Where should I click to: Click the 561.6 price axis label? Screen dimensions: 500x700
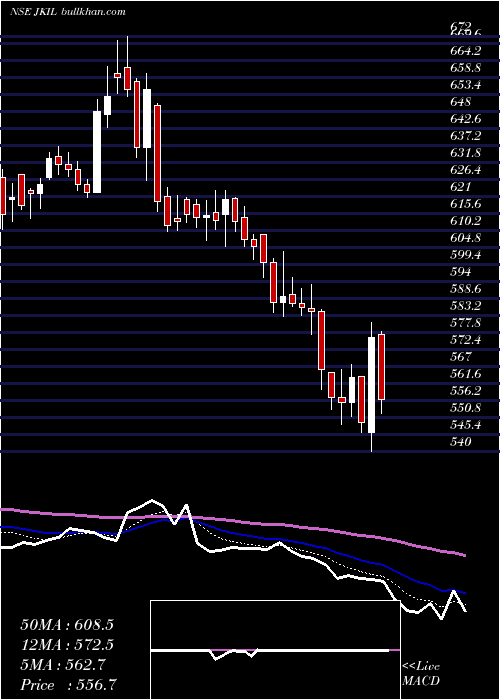point(466,374)
